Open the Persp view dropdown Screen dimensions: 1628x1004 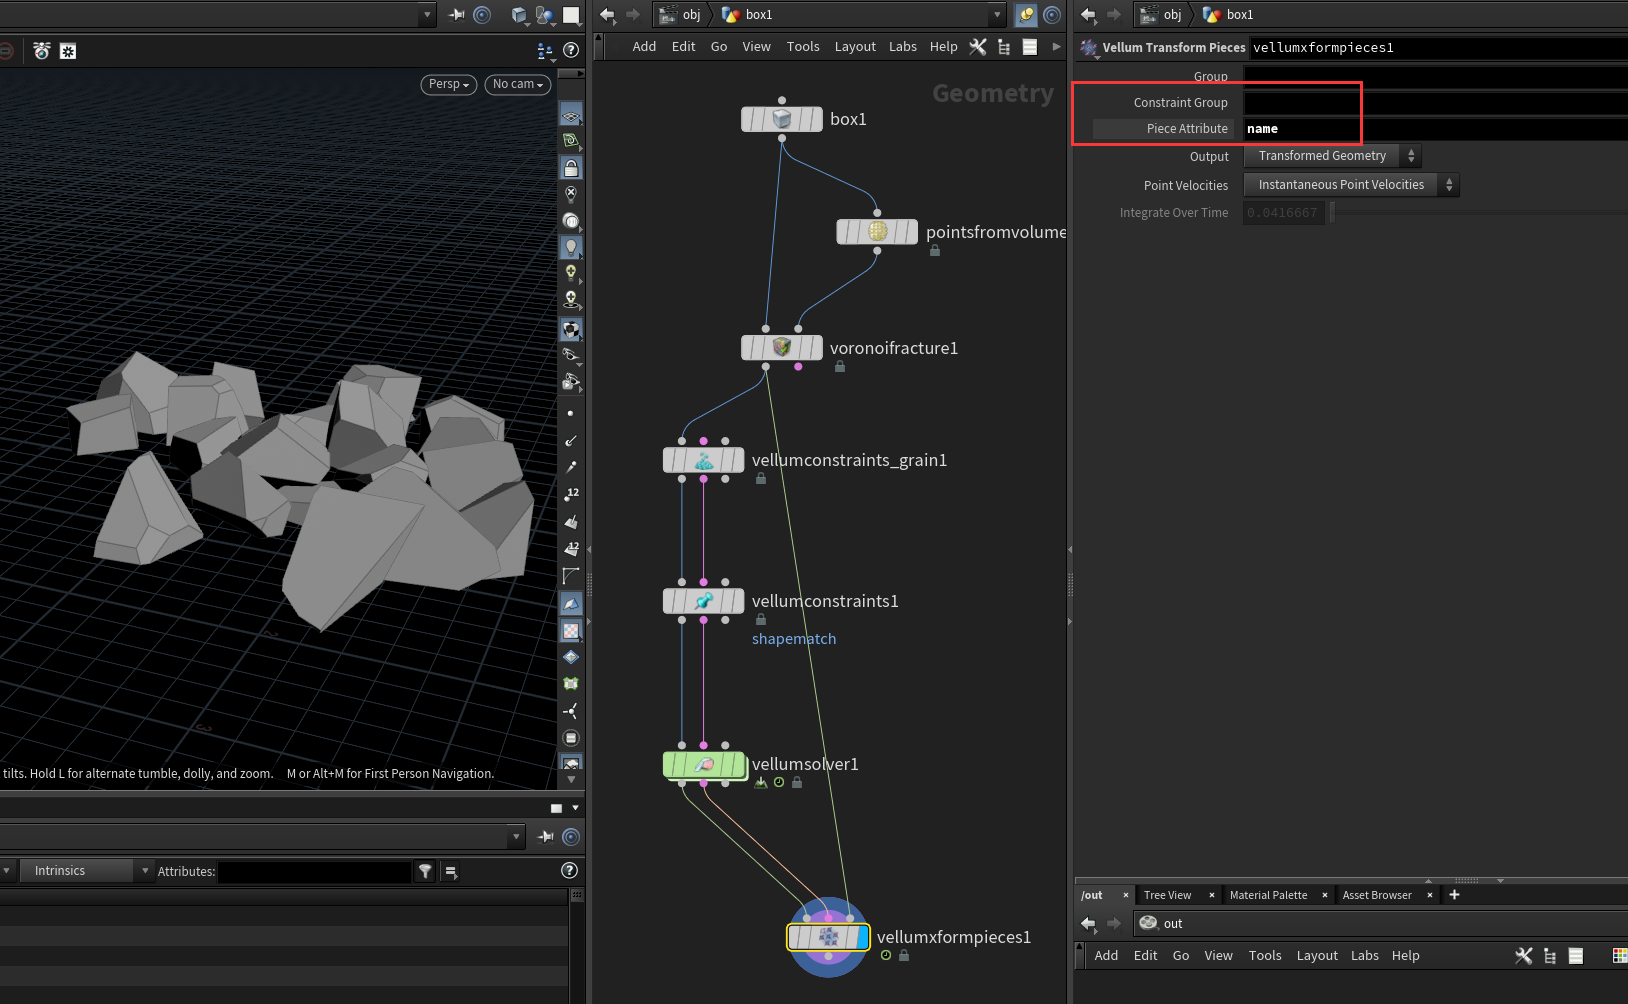coord(448,84)
